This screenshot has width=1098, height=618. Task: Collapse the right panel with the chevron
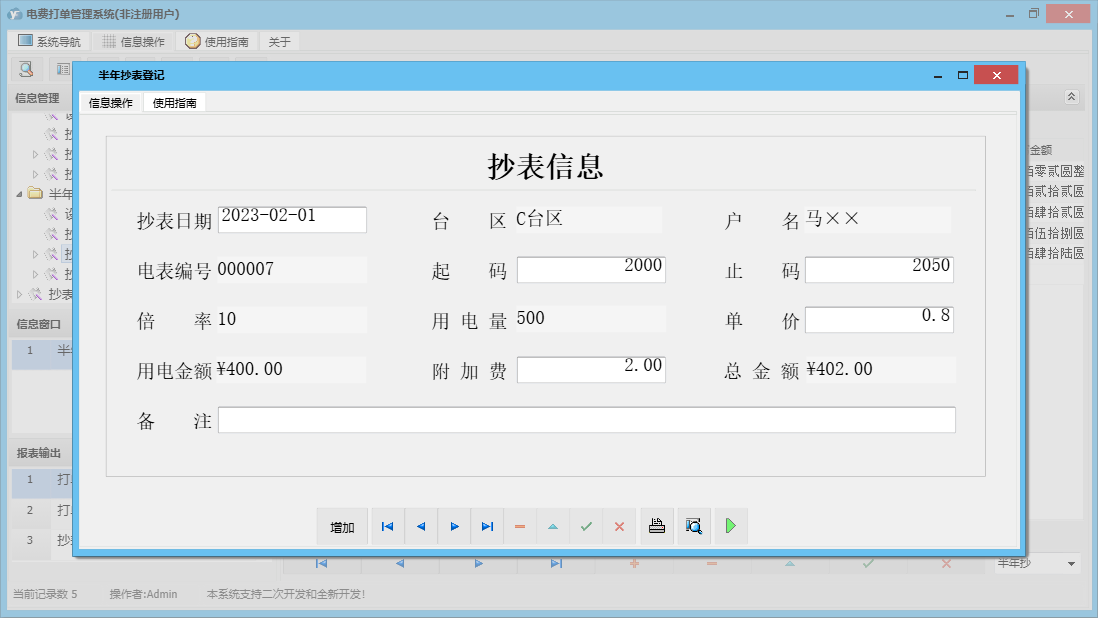point(1071,97)
